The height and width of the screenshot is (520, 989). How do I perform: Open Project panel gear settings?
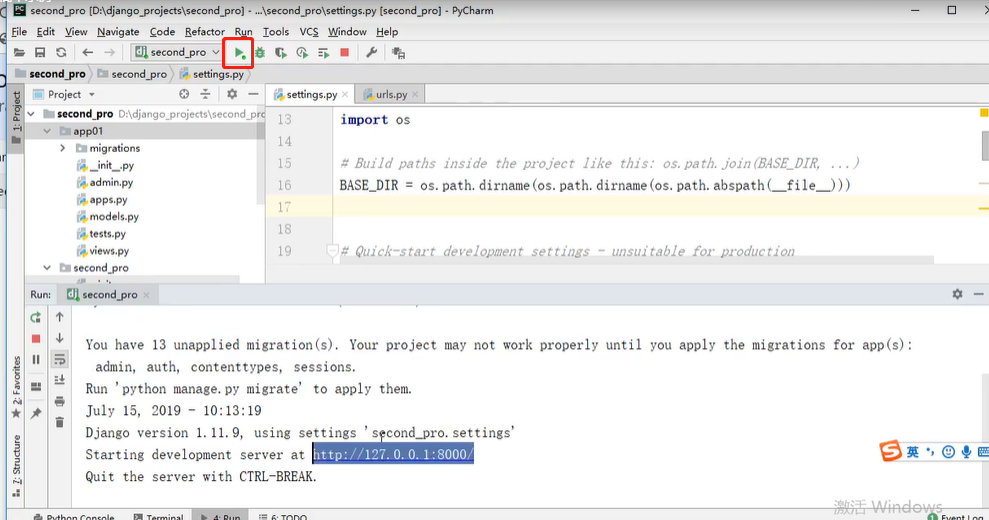click(x=232, y=94)
